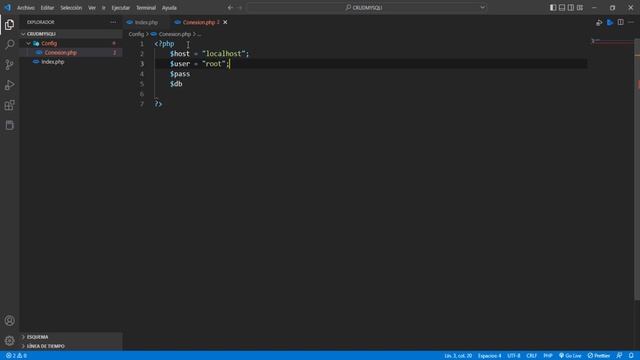This screenshot has width=640, height=360.
Task: Open the errors and warnings status indicator
Action: (16, 356)
